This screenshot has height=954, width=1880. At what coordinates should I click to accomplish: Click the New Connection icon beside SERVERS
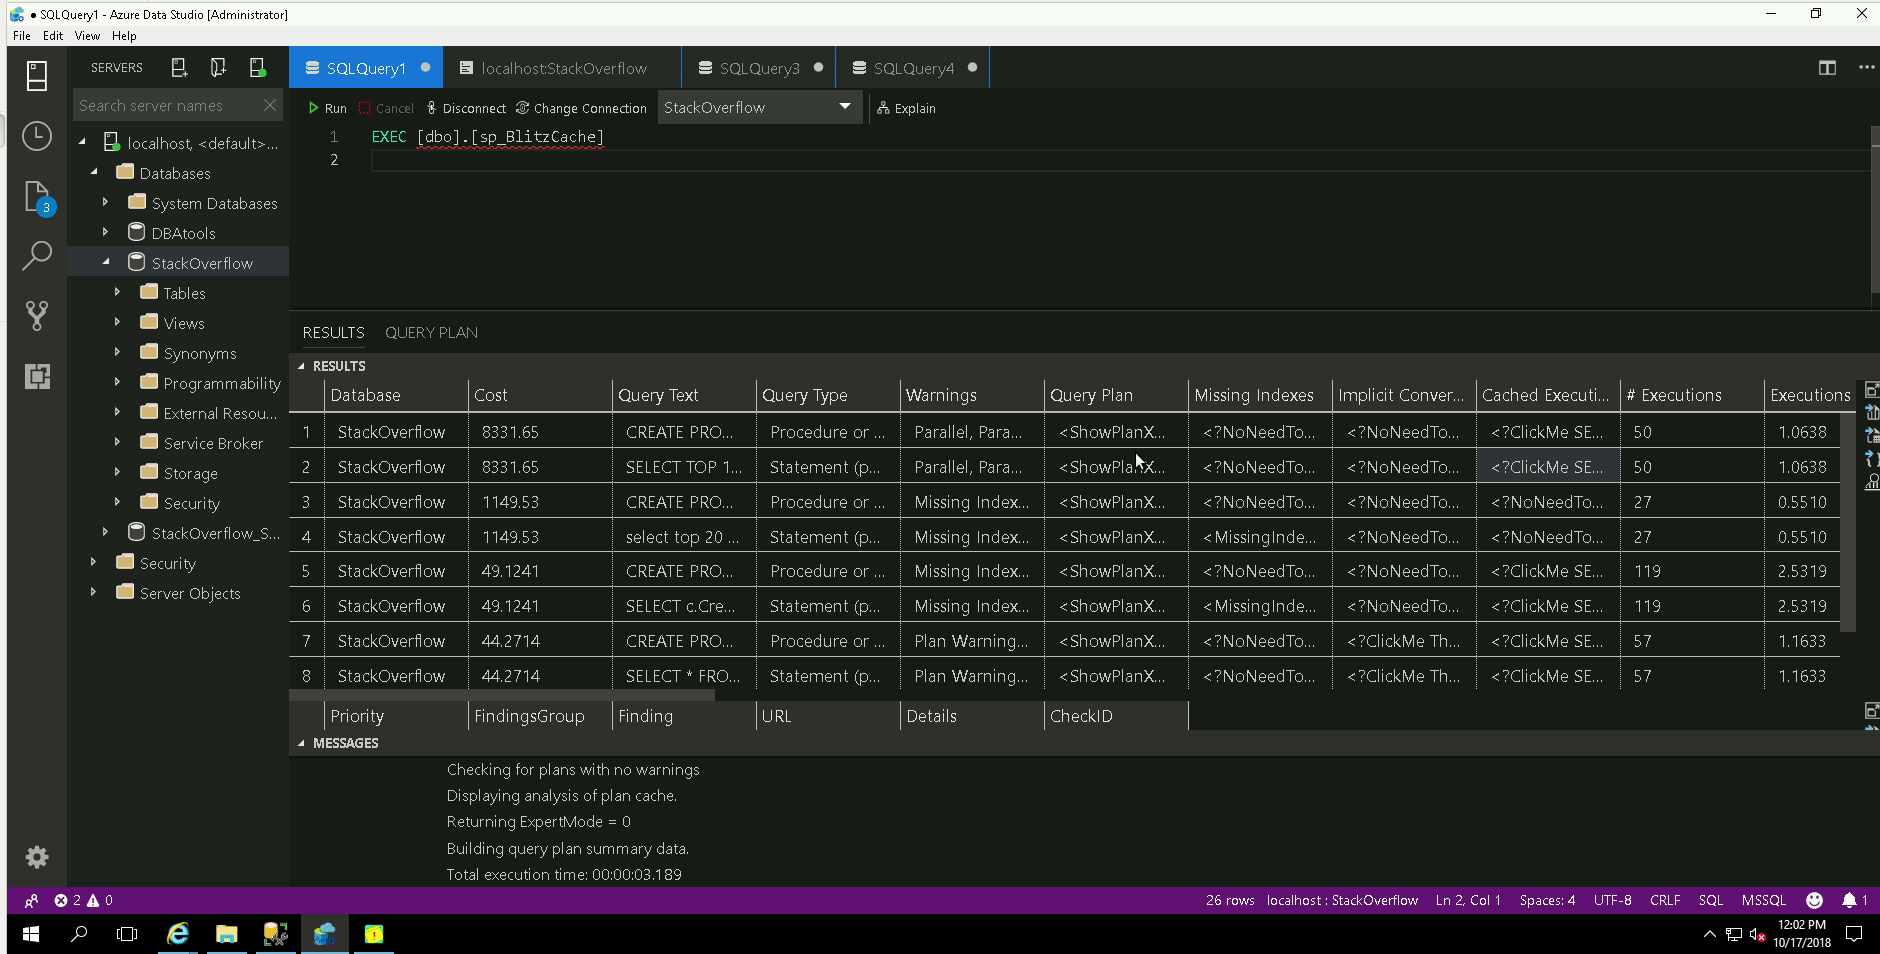pyautogui.click(x=179, y=67)
